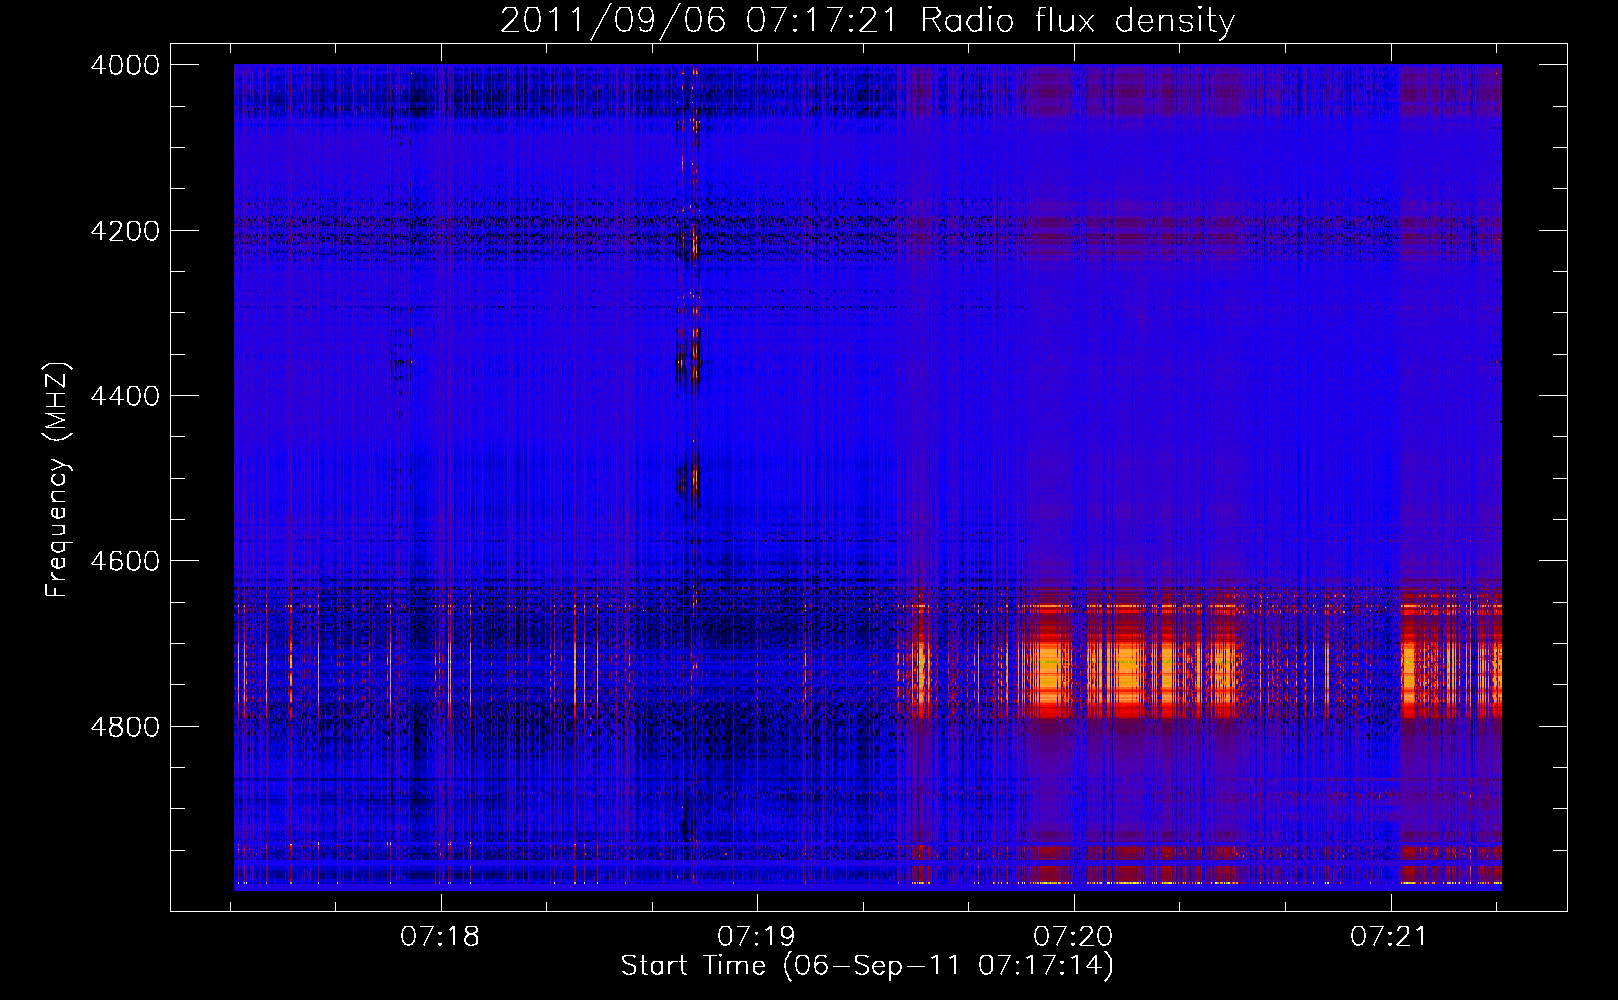Click the plot title '2011/09/06 07:17:21 Radio flux density'
The height and width of the screenshot is (1000, 1618).
point(867,20)
